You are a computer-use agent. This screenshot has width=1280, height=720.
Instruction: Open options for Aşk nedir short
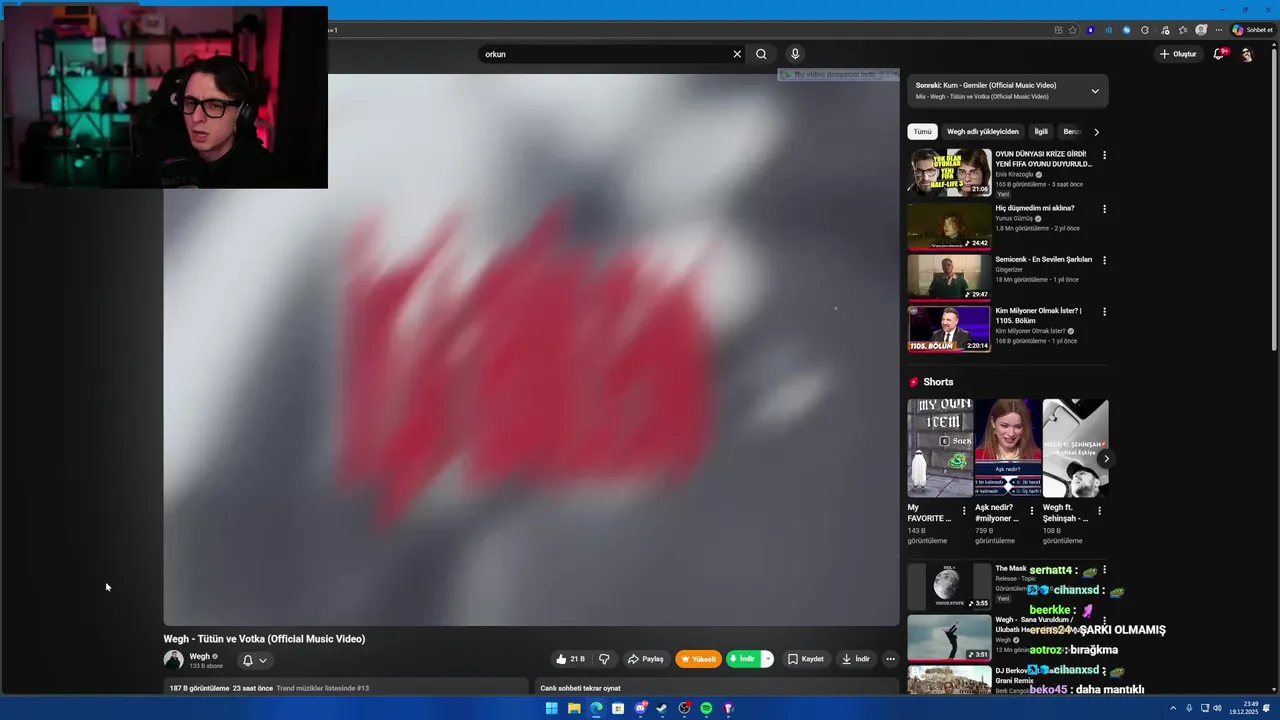click(x=1032, y=511)
